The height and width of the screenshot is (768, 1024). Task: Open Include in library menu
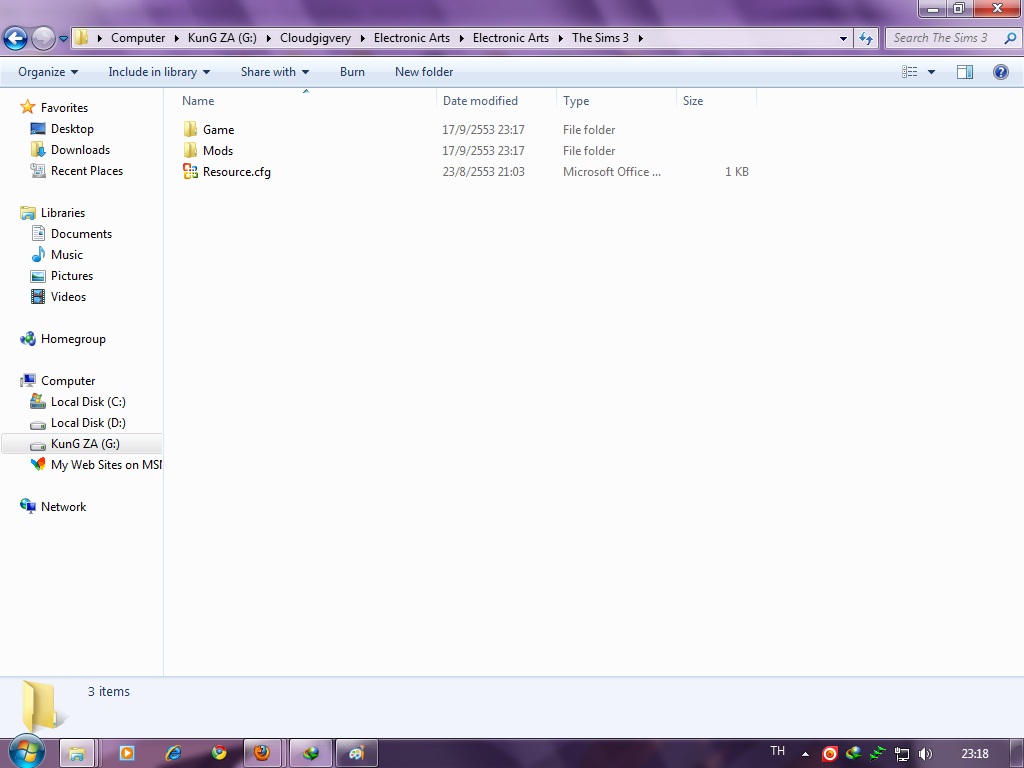click(x=159, y=72)
